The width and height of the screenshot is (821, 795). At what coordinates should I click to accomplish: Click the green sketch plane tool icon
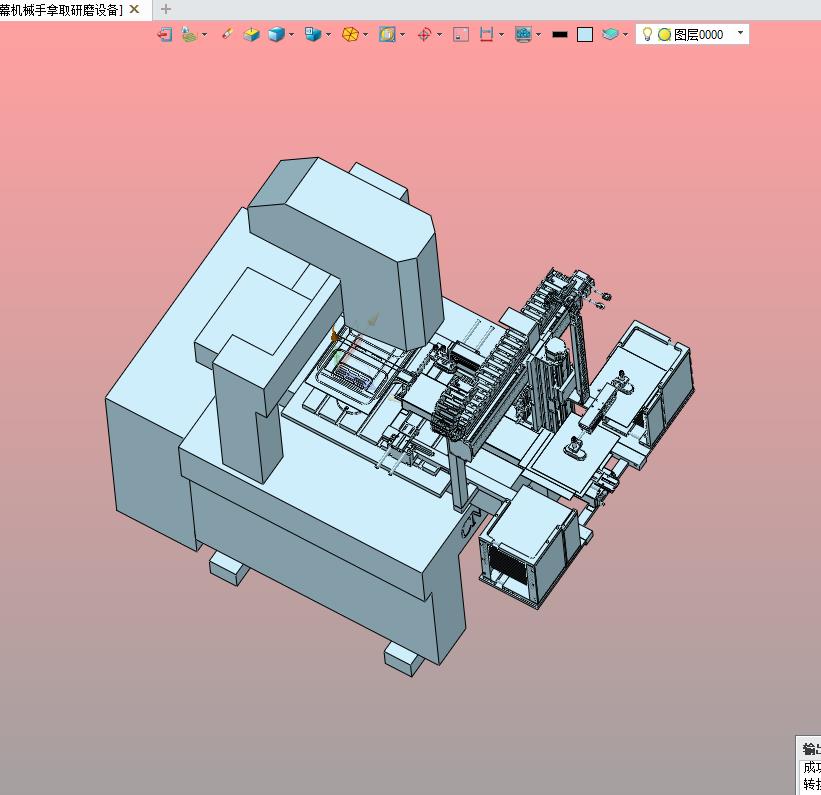(189, 35)
